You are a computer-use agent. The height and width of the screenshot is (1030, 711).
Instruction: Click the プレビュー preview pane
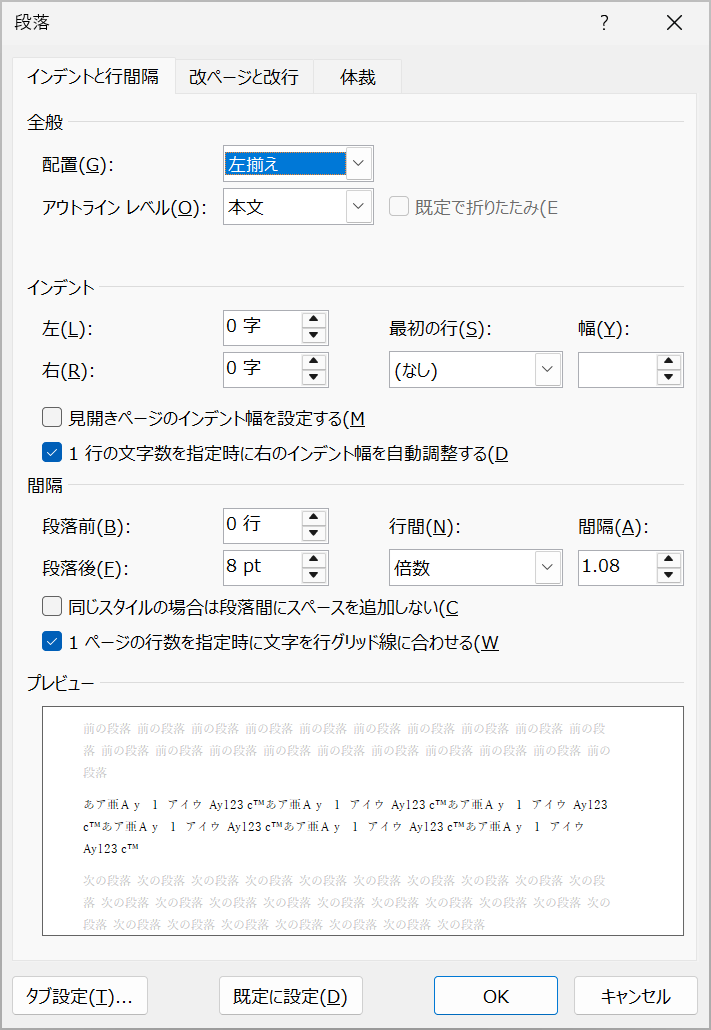363,821
